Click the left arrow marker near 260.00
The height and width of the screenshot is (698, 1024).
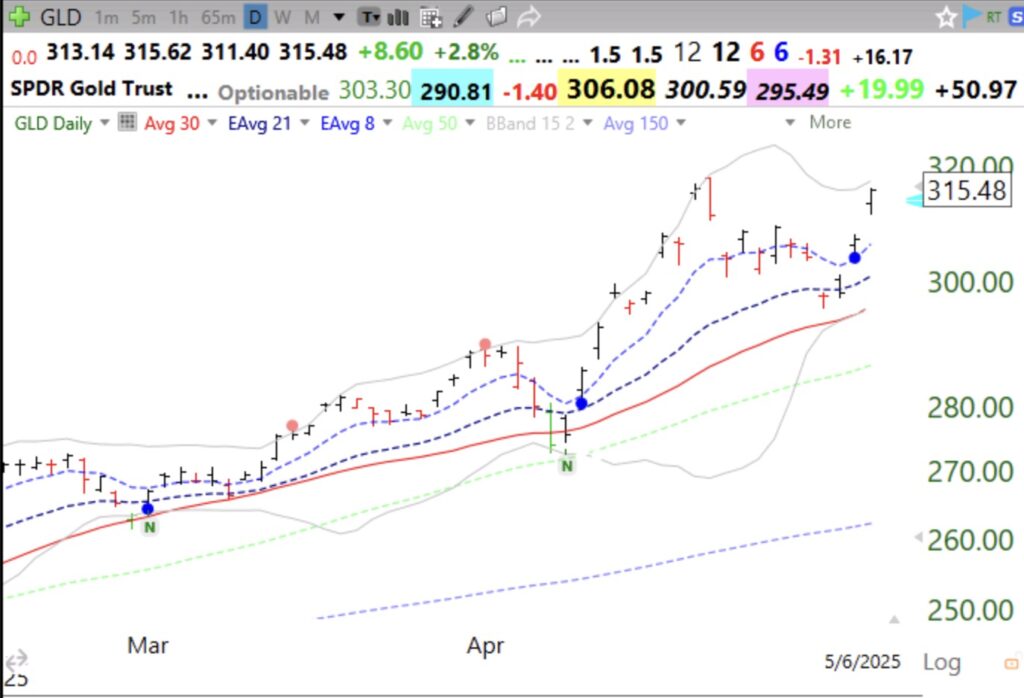click(x=918, y=537)
